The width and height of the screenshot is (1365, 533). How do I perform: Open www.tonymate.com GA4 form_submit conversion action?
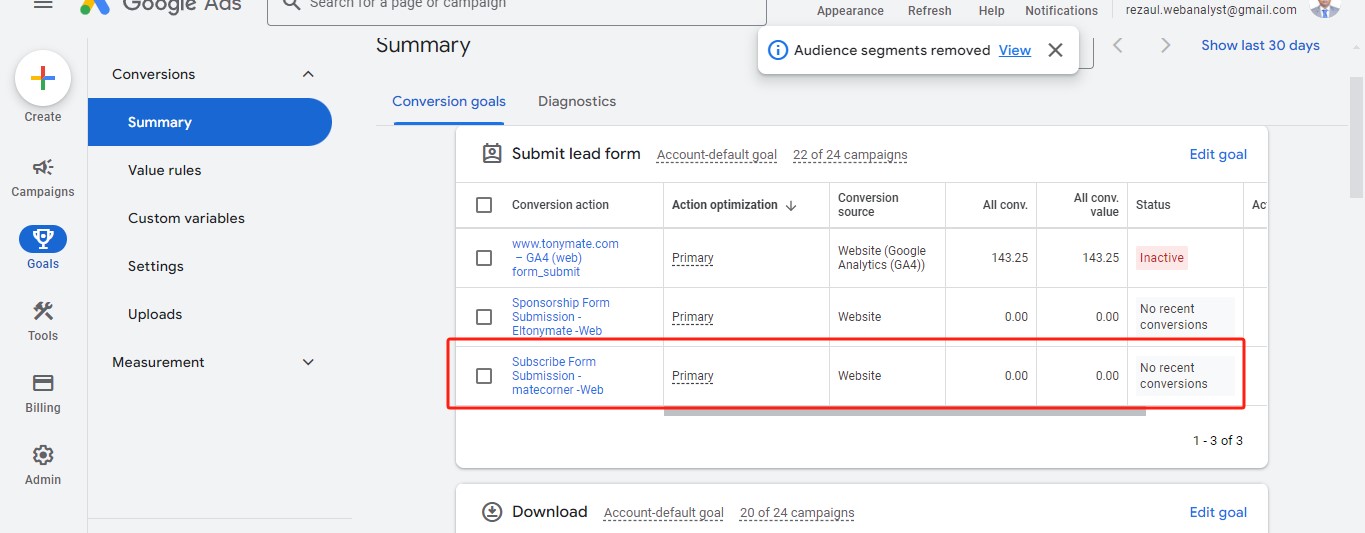pyautogui.click(x=565, y=258)
